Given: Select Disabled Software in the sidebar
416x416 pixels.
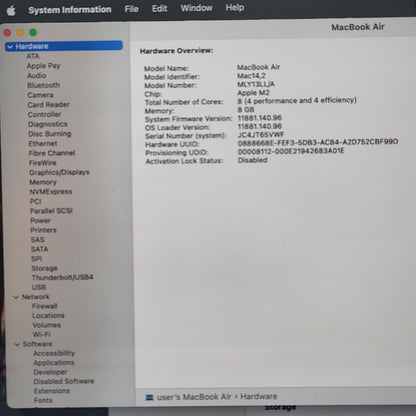Looking at the screenshot, I should pos(64,381).
